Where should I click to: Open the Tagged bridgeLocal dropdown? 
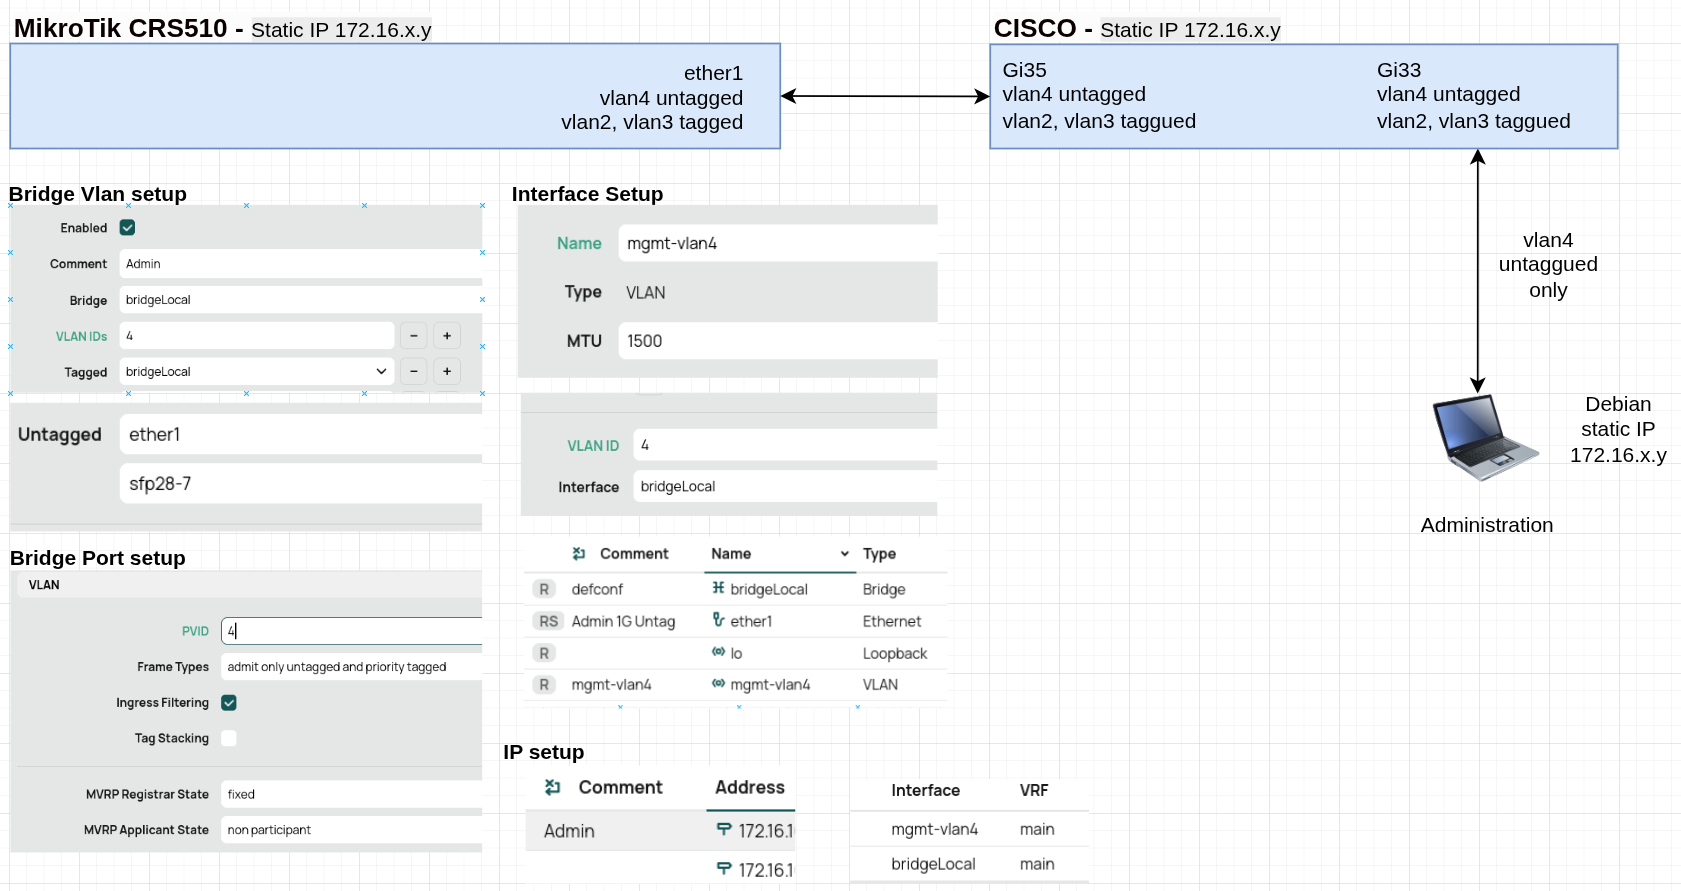pos(381,372)
